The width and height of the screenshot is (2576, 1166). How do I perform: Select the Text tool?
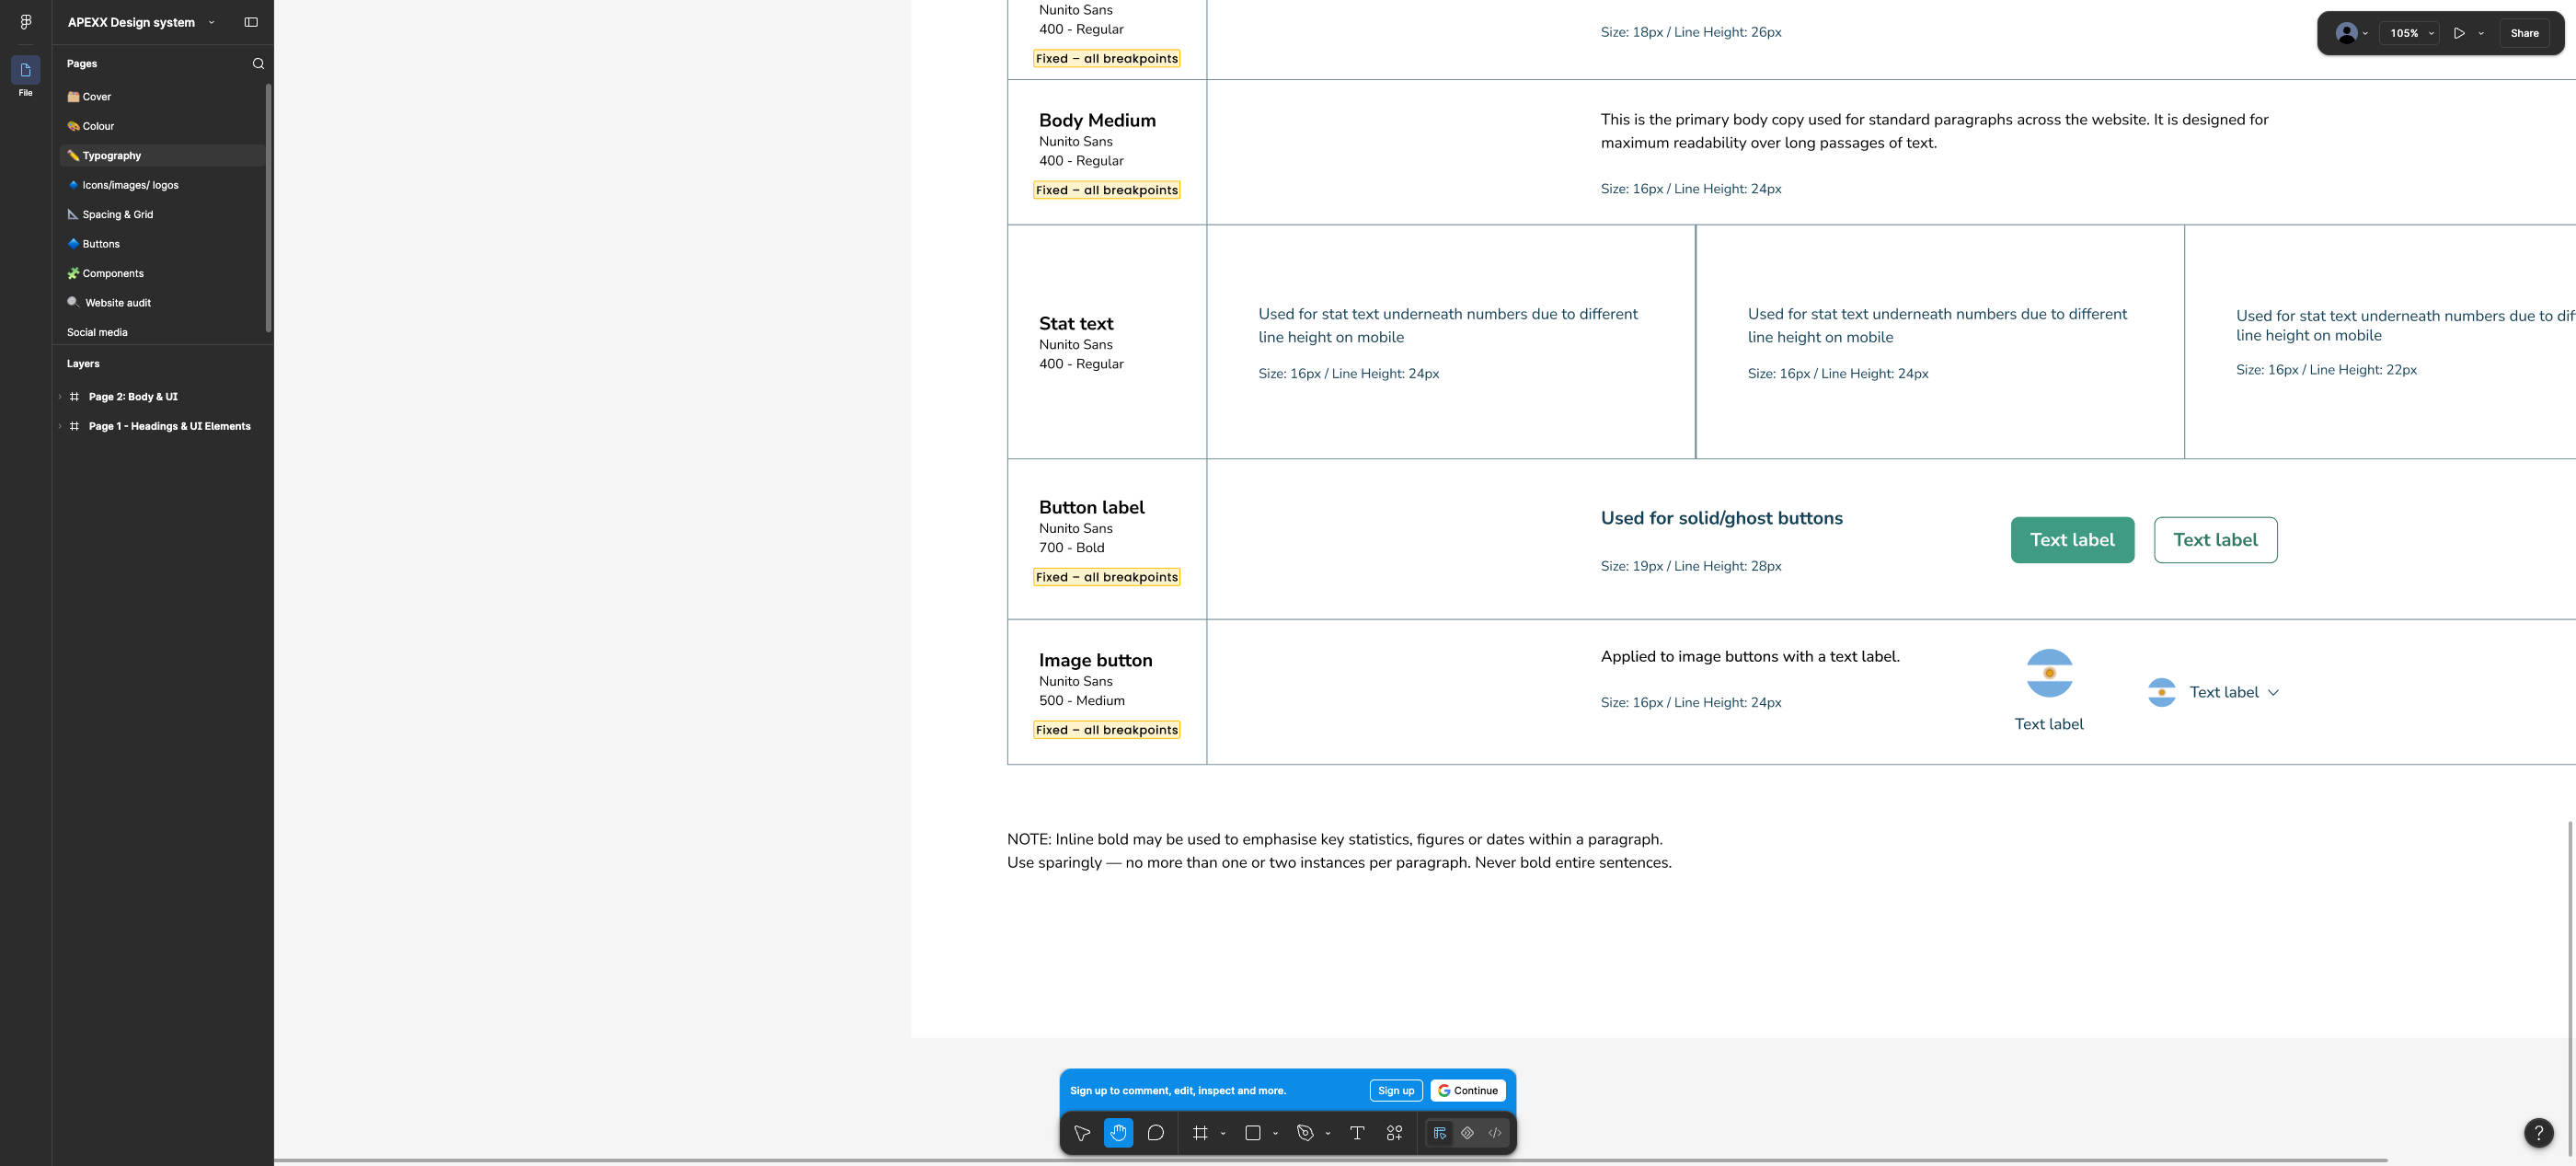(1357, 1133)
